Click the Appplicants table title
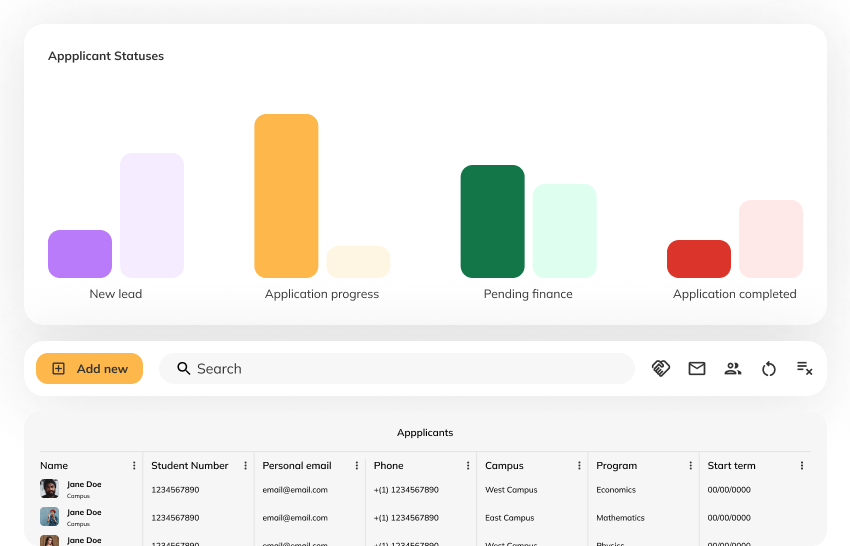Image resolution: width=850 pixels, height=546 pixels. 425,433
